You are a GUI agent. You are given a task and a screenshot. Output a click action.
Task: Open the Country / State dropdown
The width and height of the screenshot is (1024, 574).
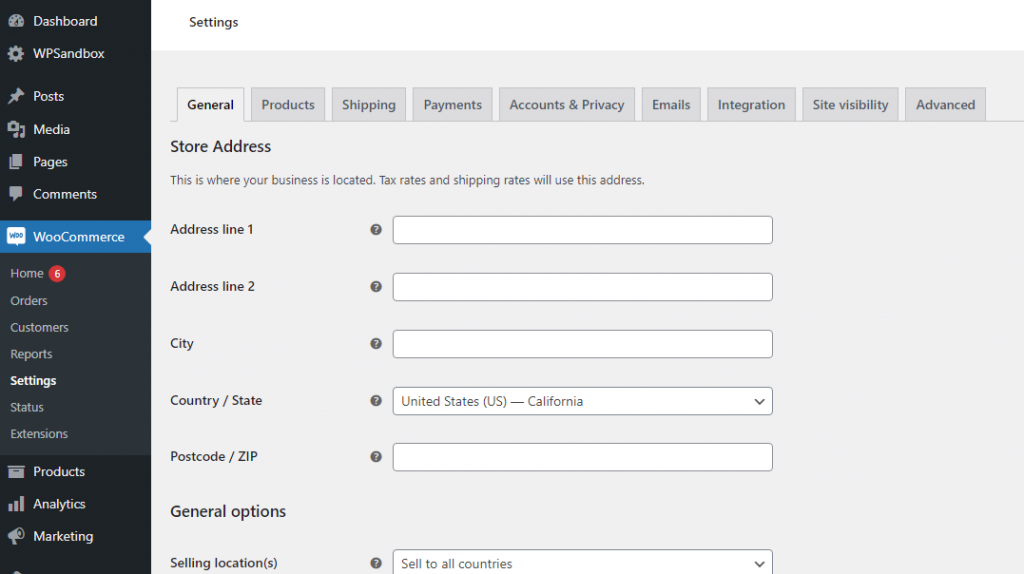(x=583, y=401)
